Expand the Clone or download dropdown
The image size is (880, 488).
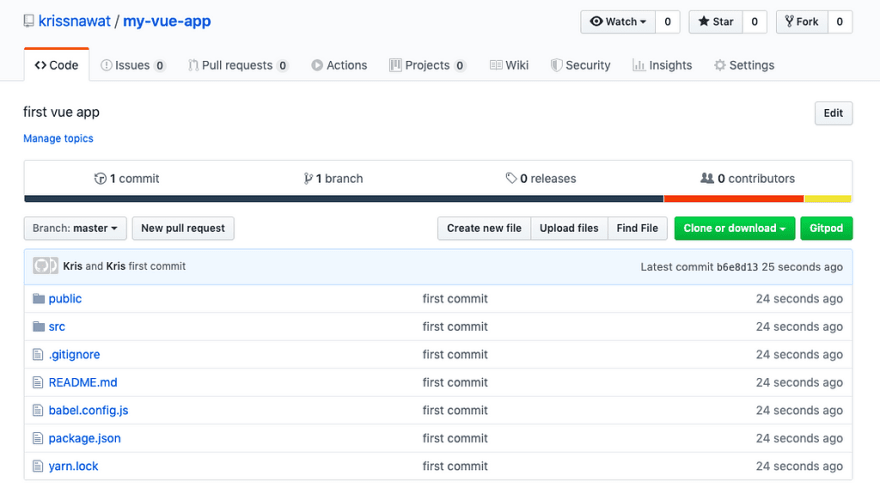(x=735, y=228)
